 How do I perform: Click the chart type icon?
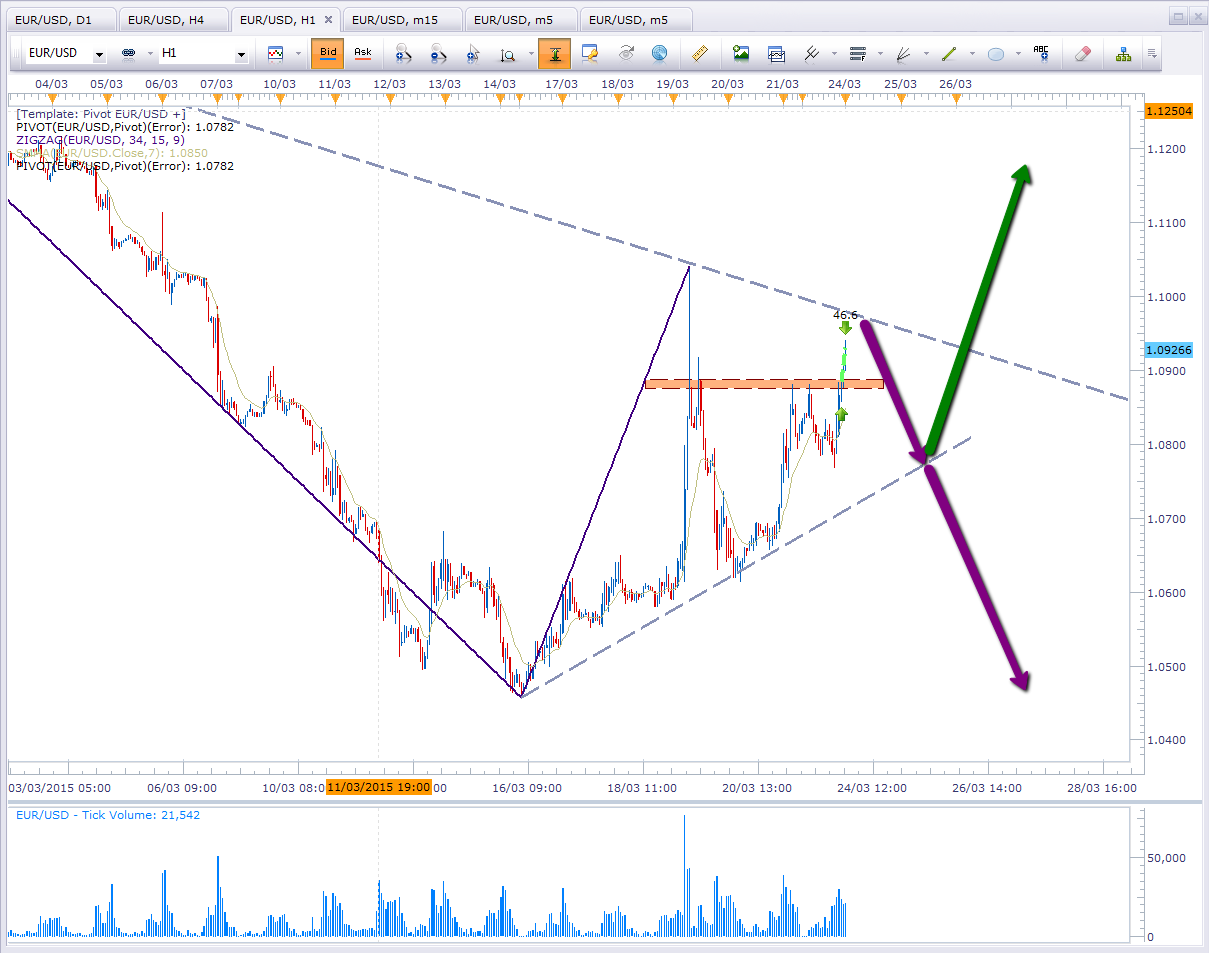click(275, 54)
